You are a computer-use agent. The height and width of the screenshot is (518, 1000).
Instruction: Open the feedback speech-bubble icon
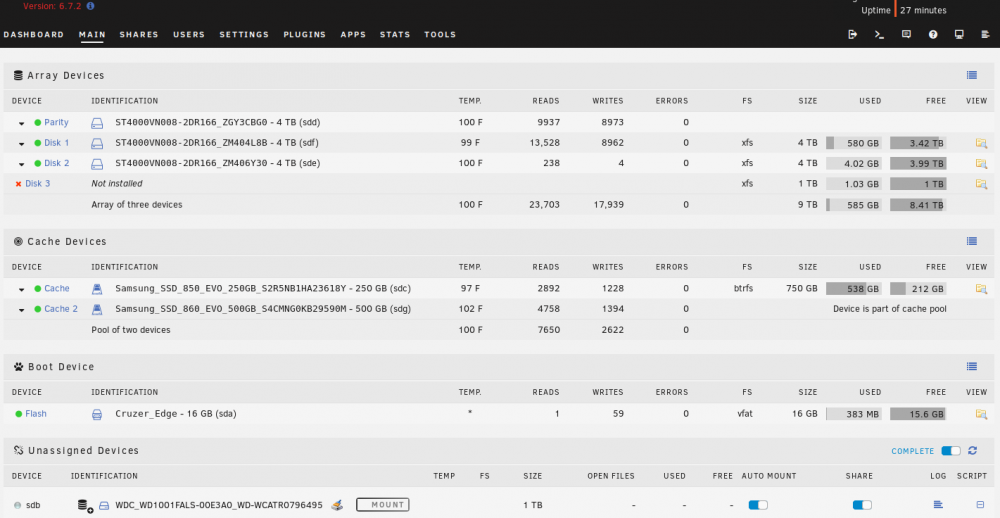[x=906, y=34]
